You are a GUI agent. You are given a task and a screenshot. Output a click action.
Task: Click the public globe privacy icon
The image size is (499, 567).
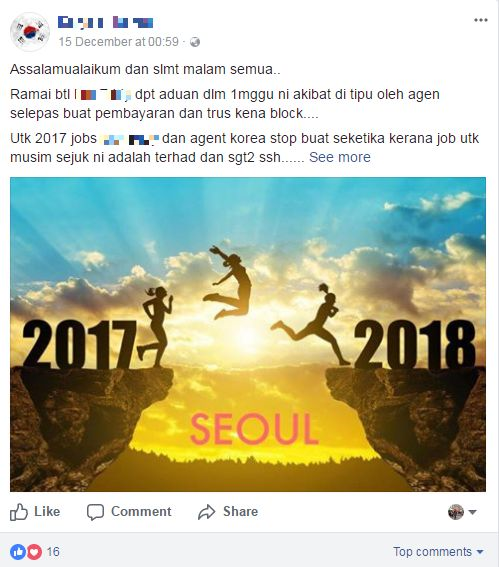[195, 42]
